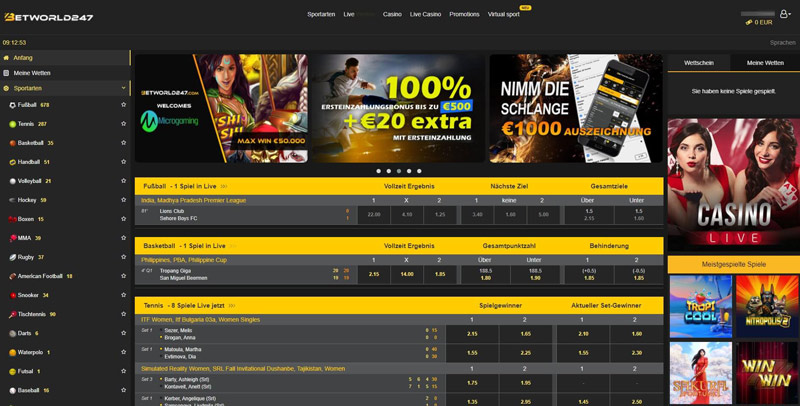Open Live Casino in top navigation

pos(426,14)
